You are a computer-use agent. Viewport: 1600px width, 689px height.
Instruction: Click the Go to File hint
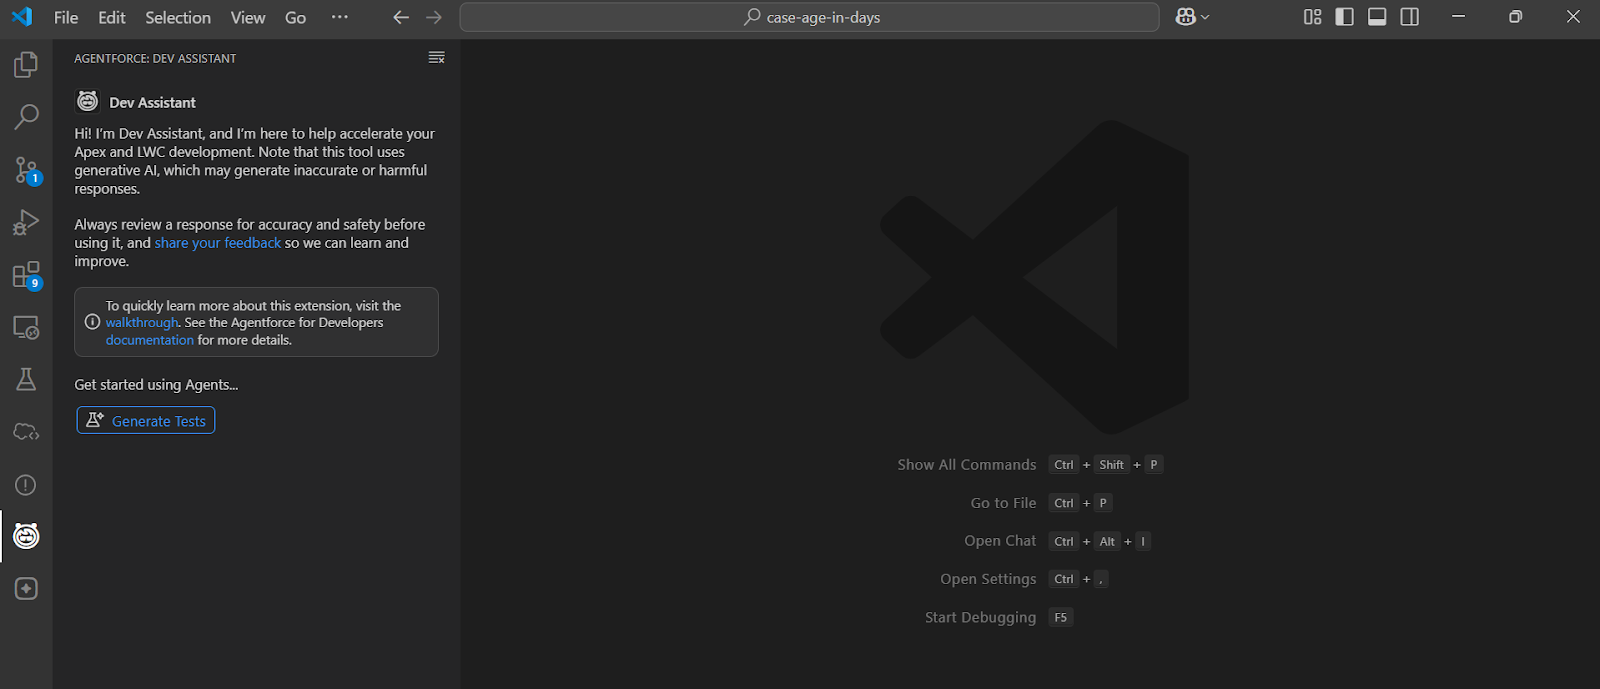point(1003,503)
